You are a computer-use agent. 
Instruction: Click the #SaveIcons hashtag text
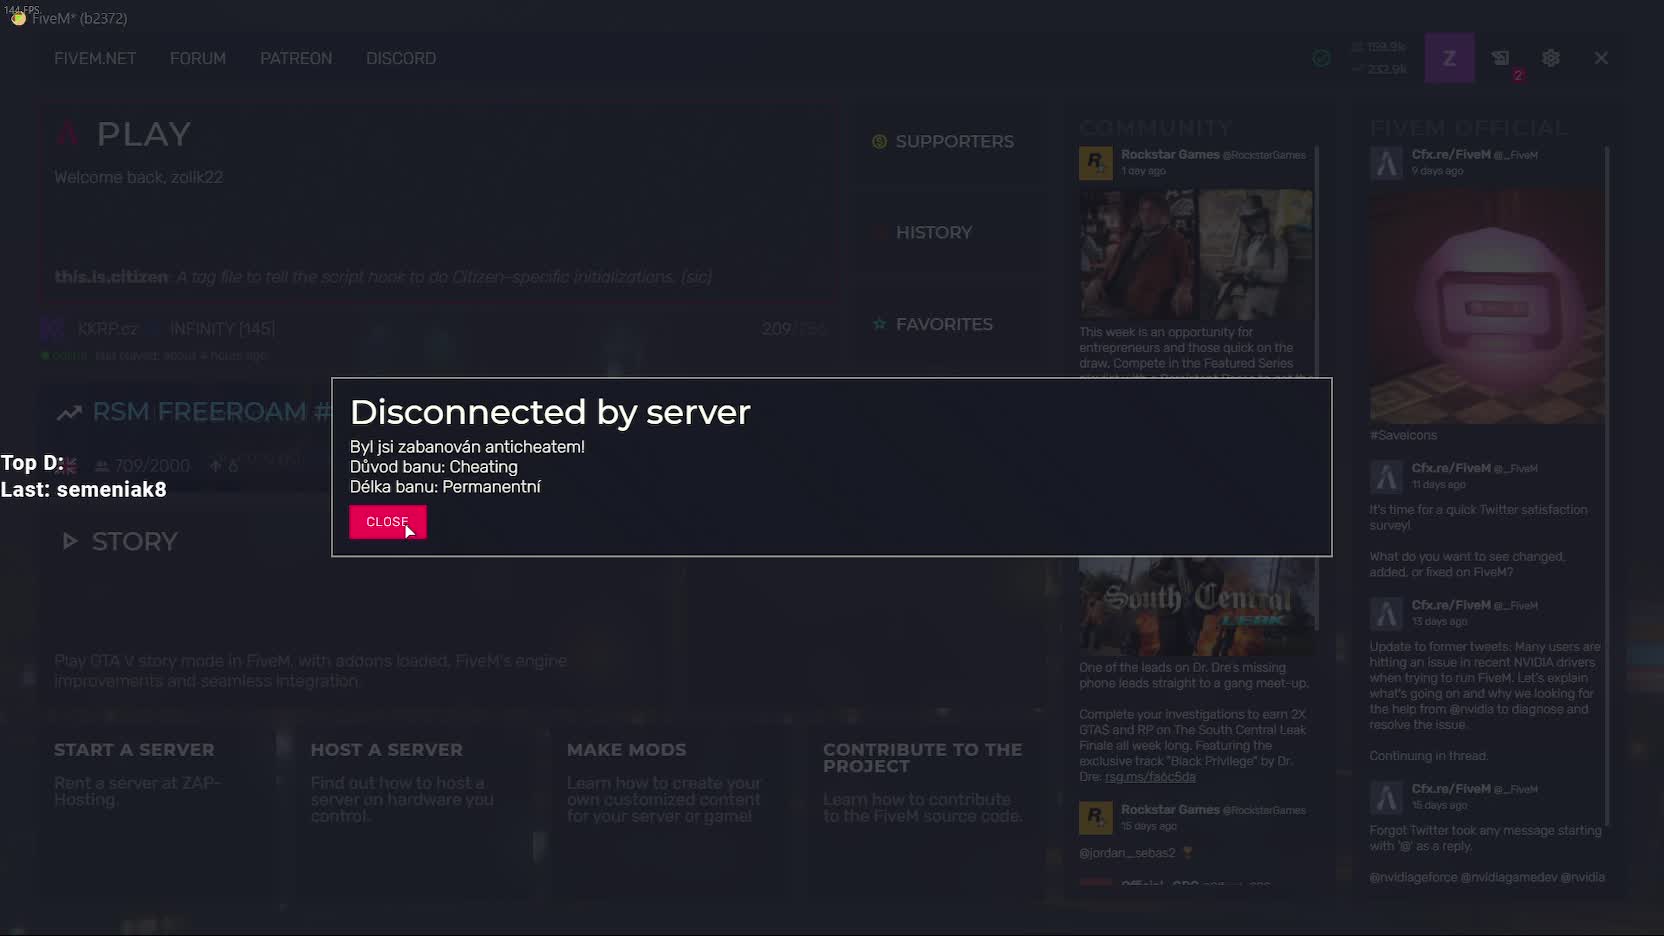point(1403,435)
